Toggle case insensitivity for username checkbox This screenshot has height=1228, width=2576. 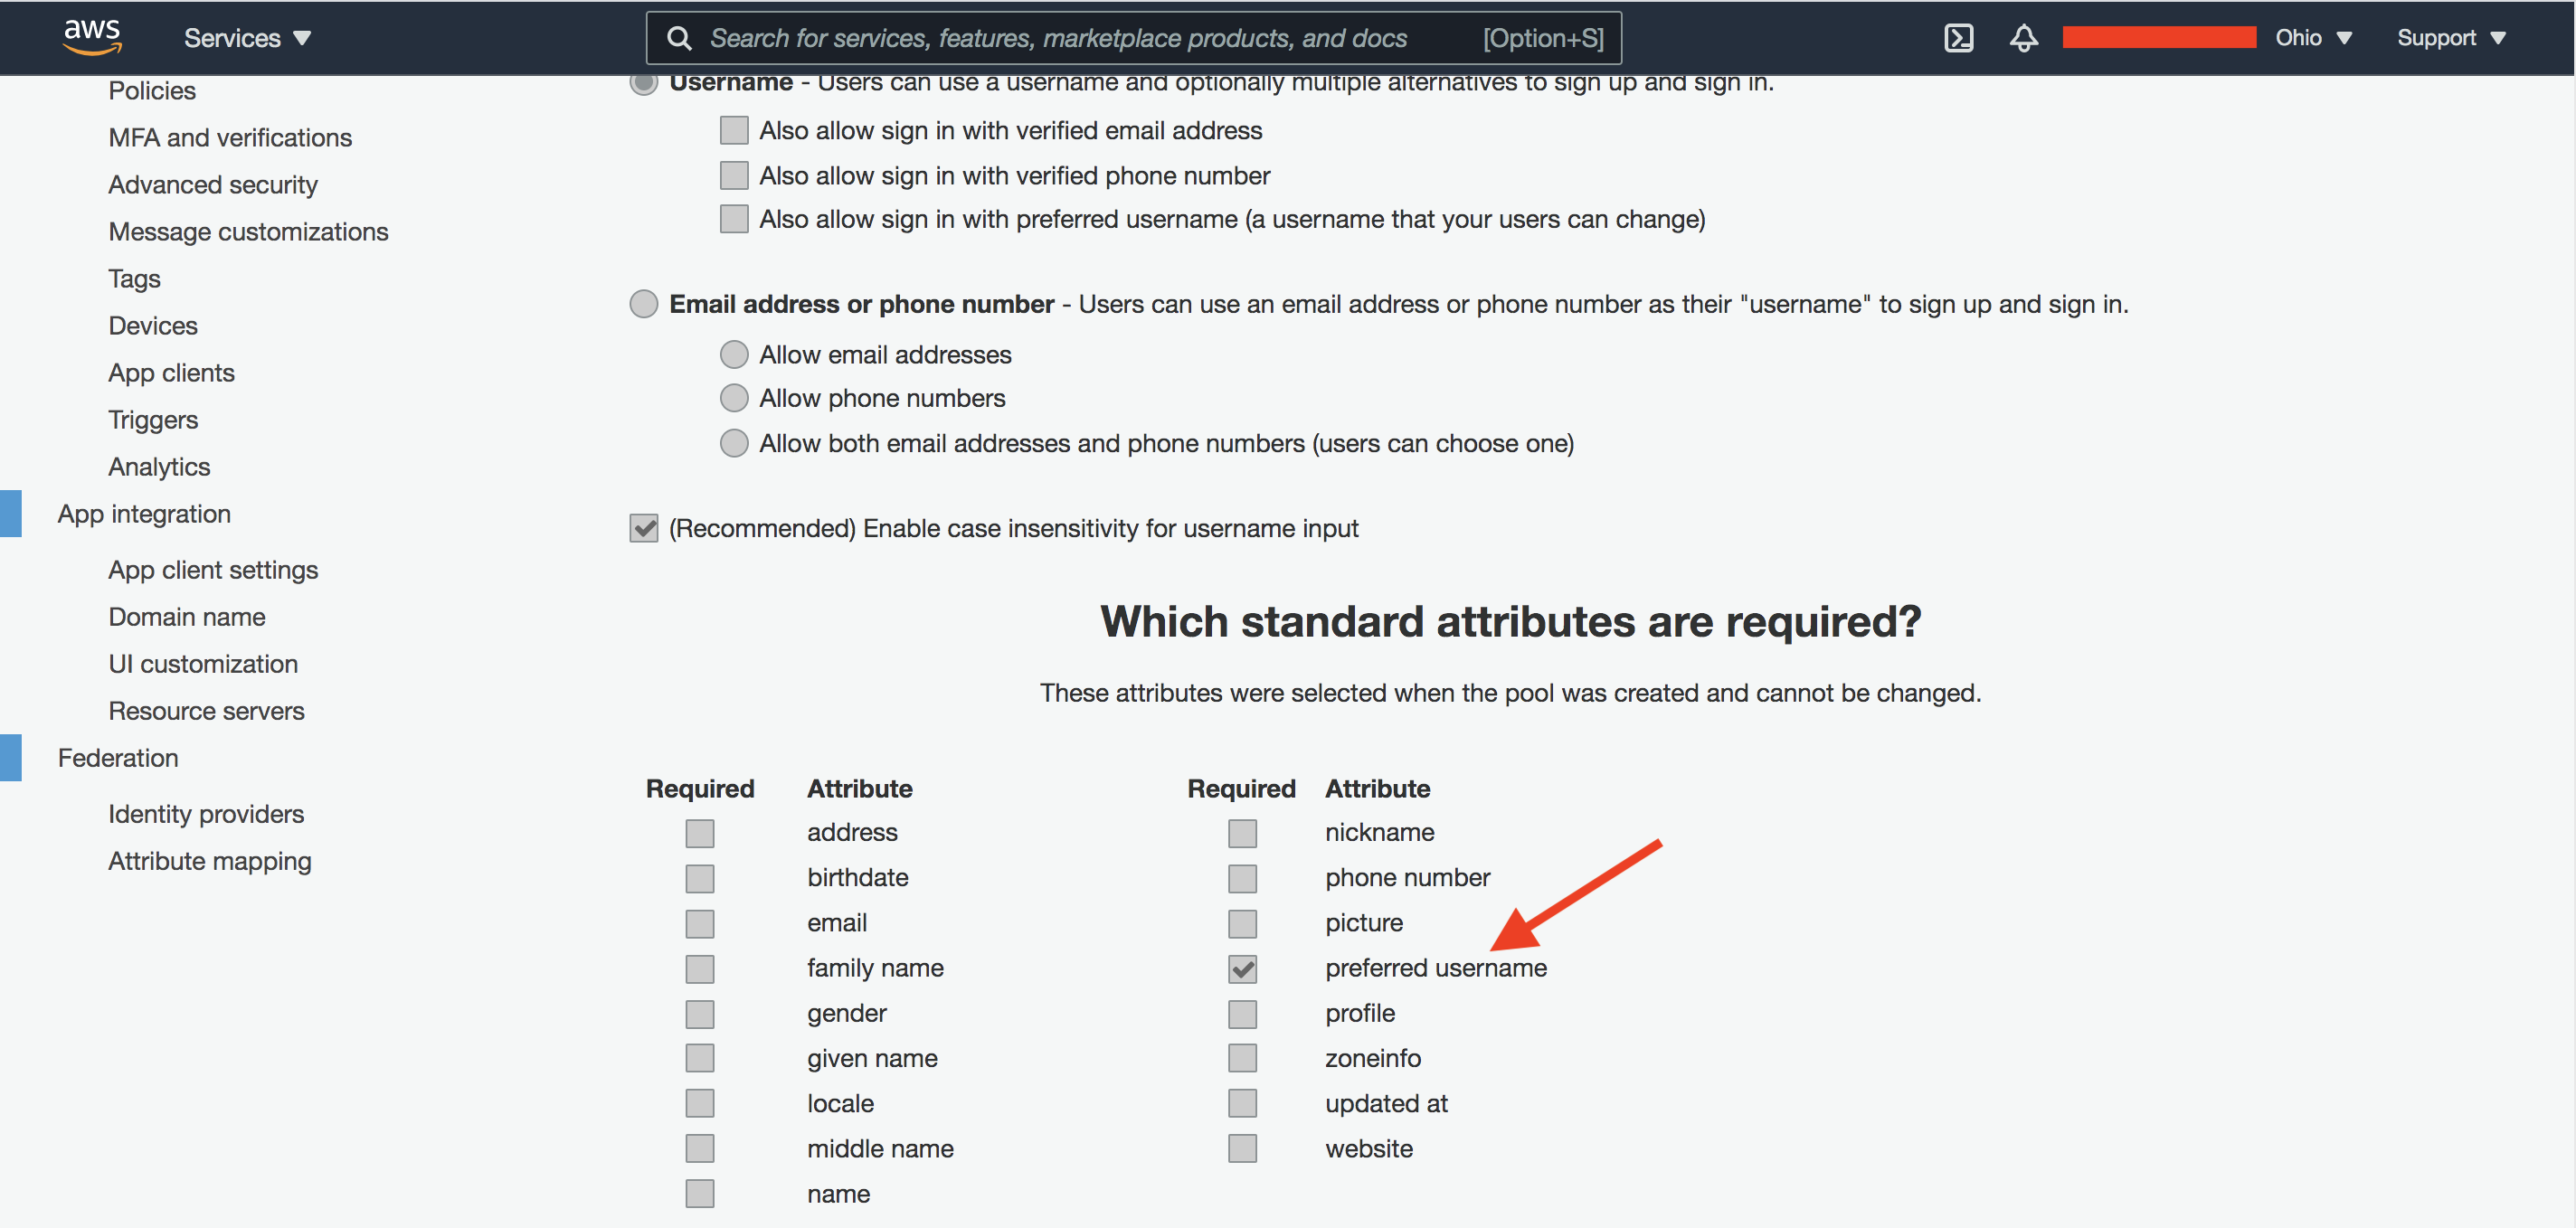[643, 528]
